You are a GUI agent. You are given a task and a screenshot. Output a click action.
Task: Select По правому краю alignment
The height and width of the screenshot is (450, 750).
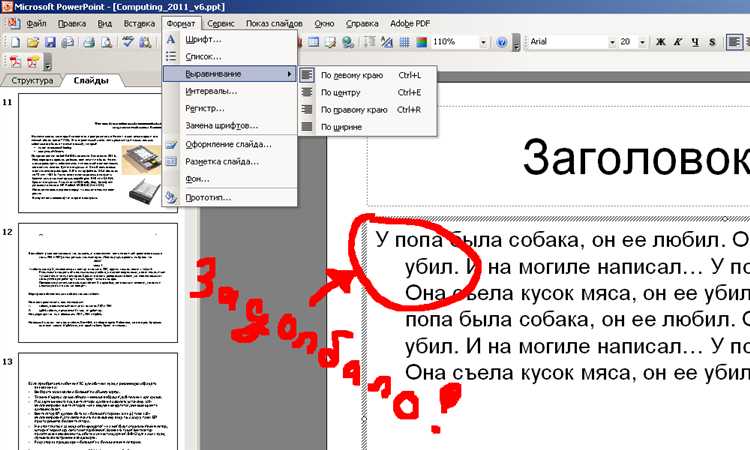tap(367, 110)
